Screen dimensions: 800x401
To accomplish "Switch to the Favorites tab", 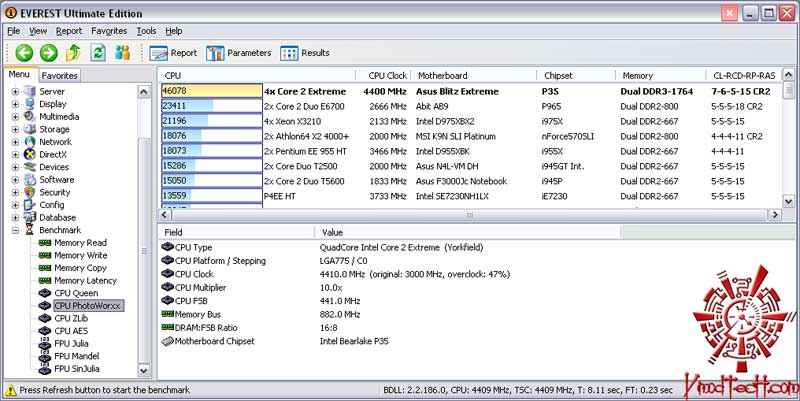I will [x=60, y=76].
